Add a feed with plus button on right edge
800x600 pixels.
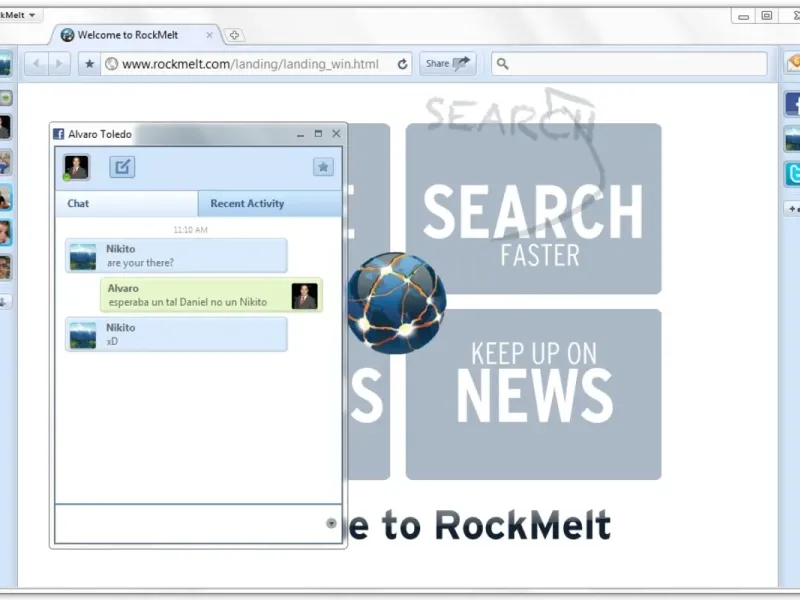click(x=792, y=209)
